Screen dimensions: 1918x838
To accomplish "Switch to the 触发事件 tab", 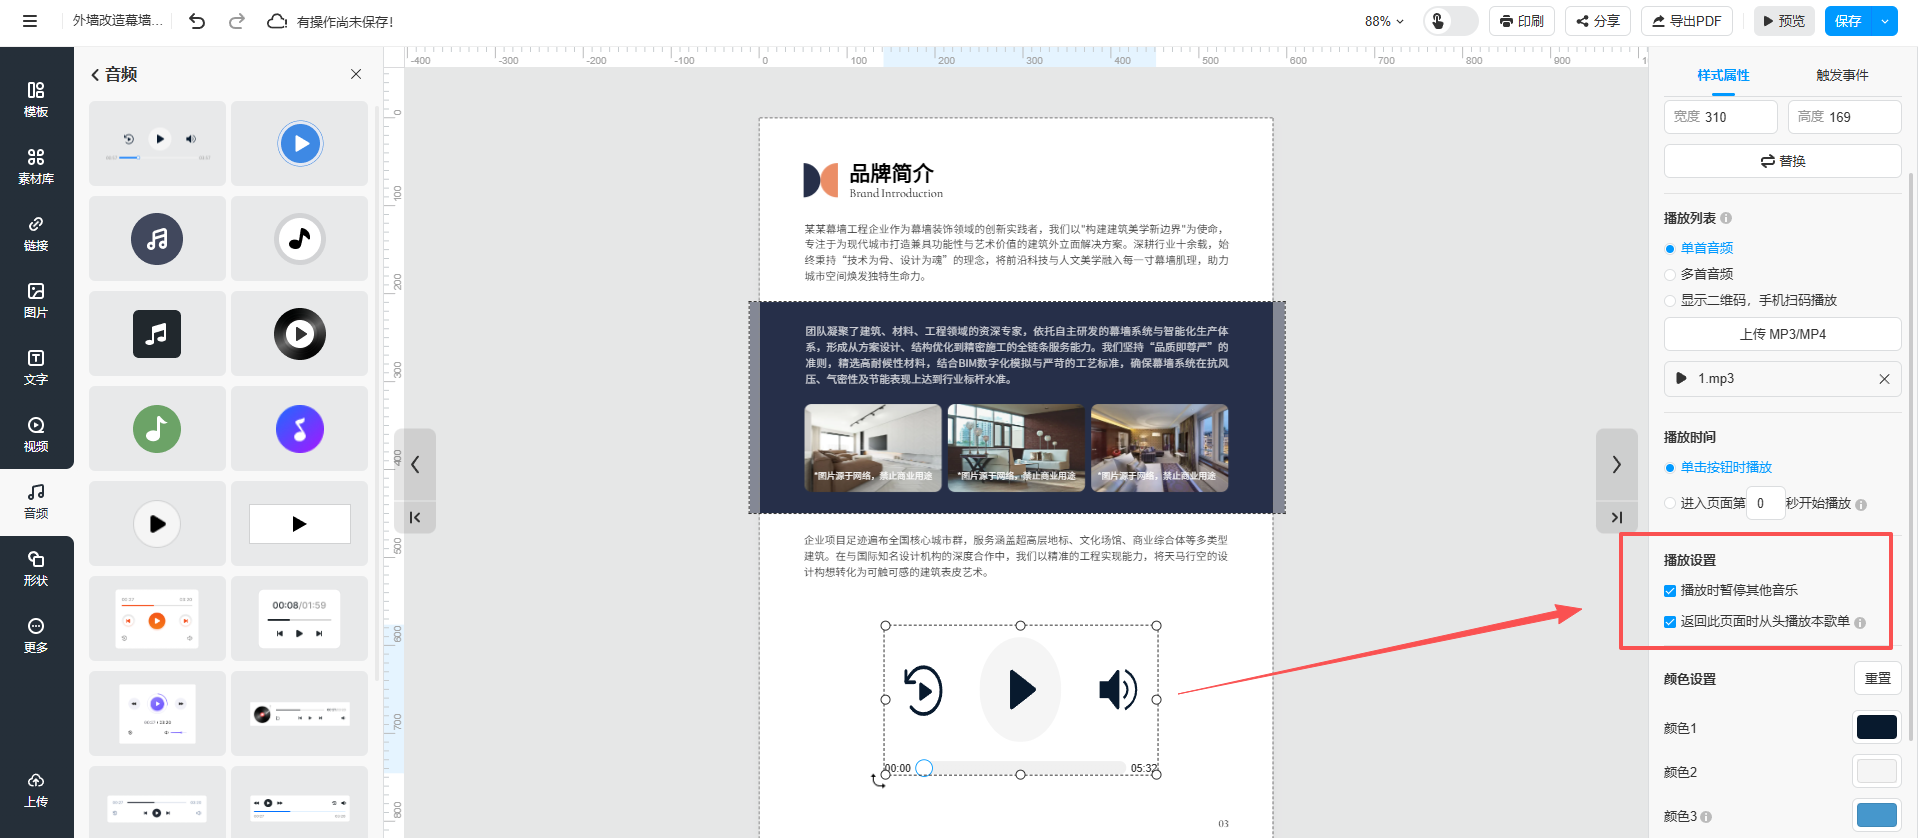I will (1842, 76).
